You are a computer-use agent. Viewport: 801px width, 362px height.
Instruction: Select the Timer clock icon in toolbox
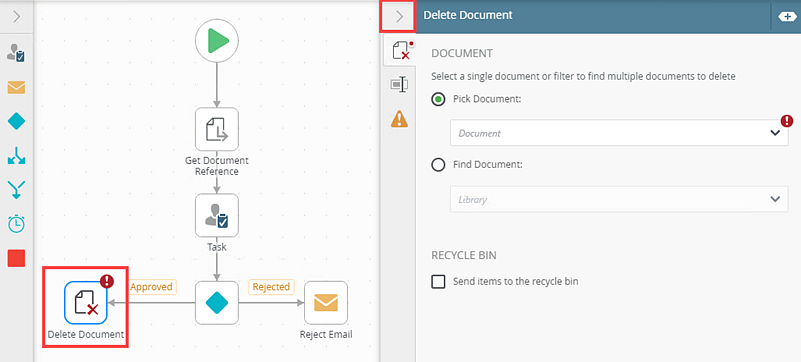[x=16, y=224]
